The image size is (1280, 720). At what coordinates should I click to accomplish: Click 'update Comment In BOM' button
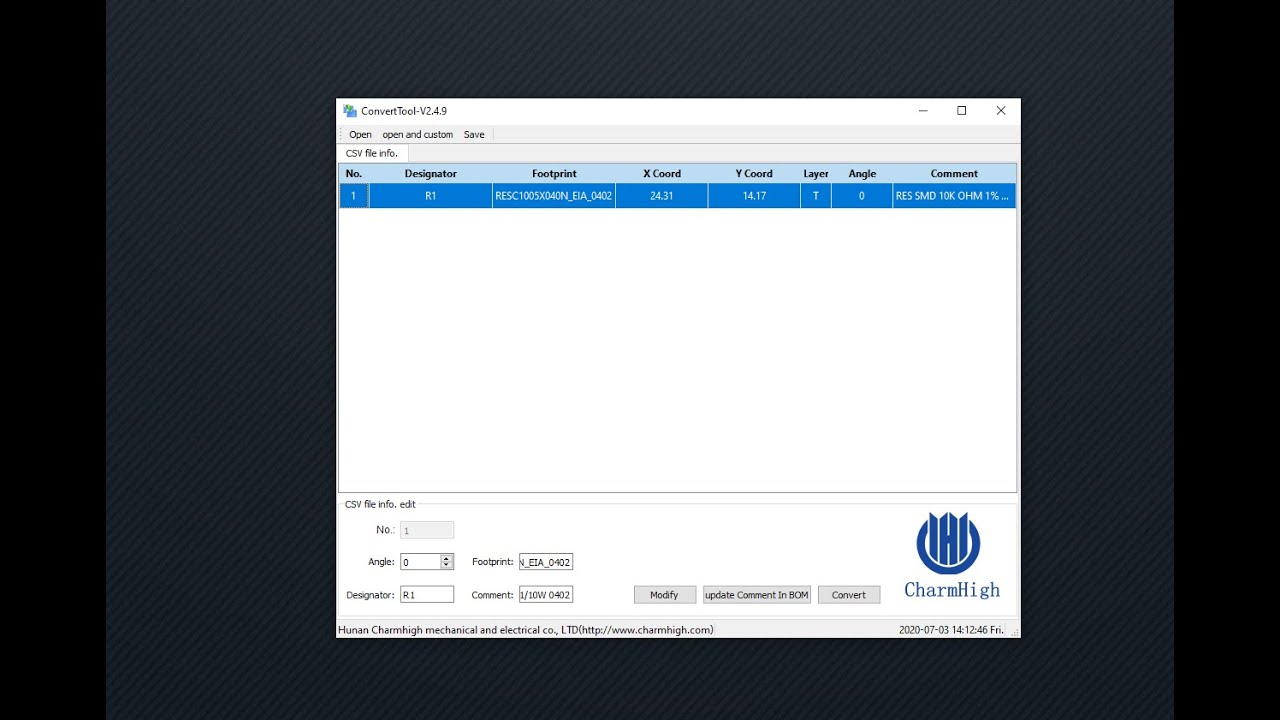756,595
